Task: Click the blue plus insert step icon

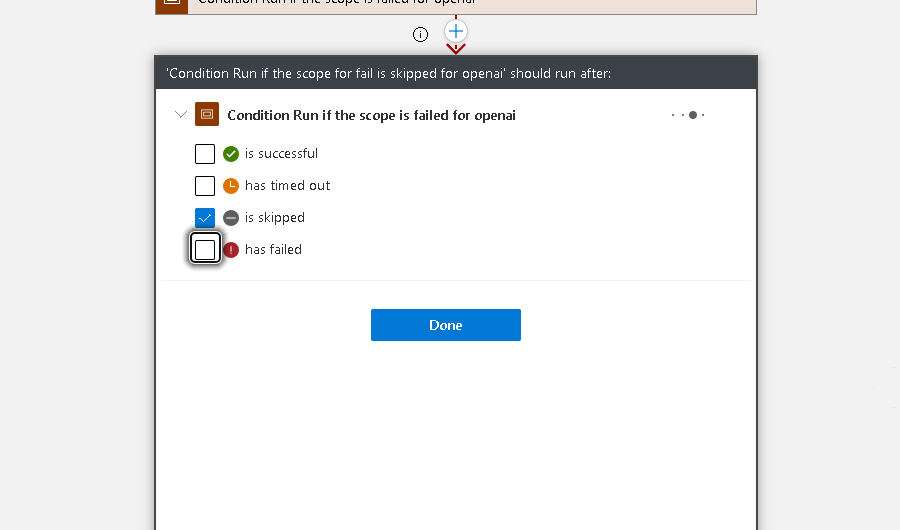Action: click(x=456, y=31)
